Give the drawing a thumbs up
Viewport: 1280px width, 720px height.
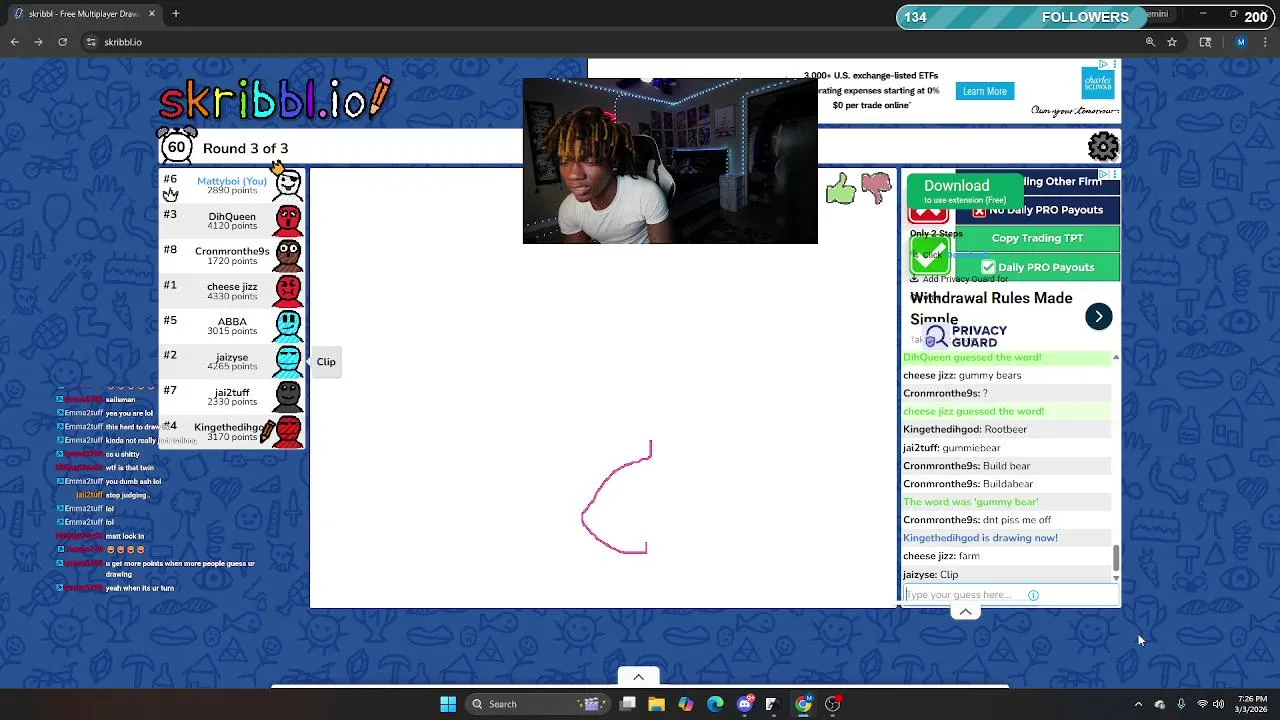coord(841,189)
